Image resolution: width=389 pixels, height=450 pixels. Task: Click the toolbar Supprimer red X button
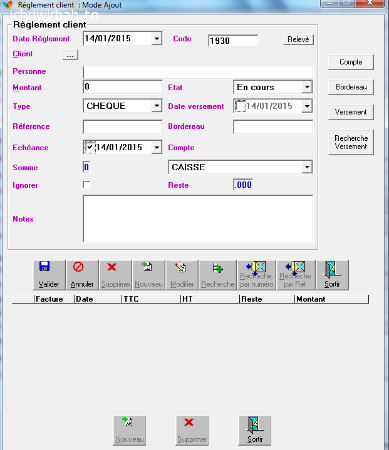(x=115, y=275)
